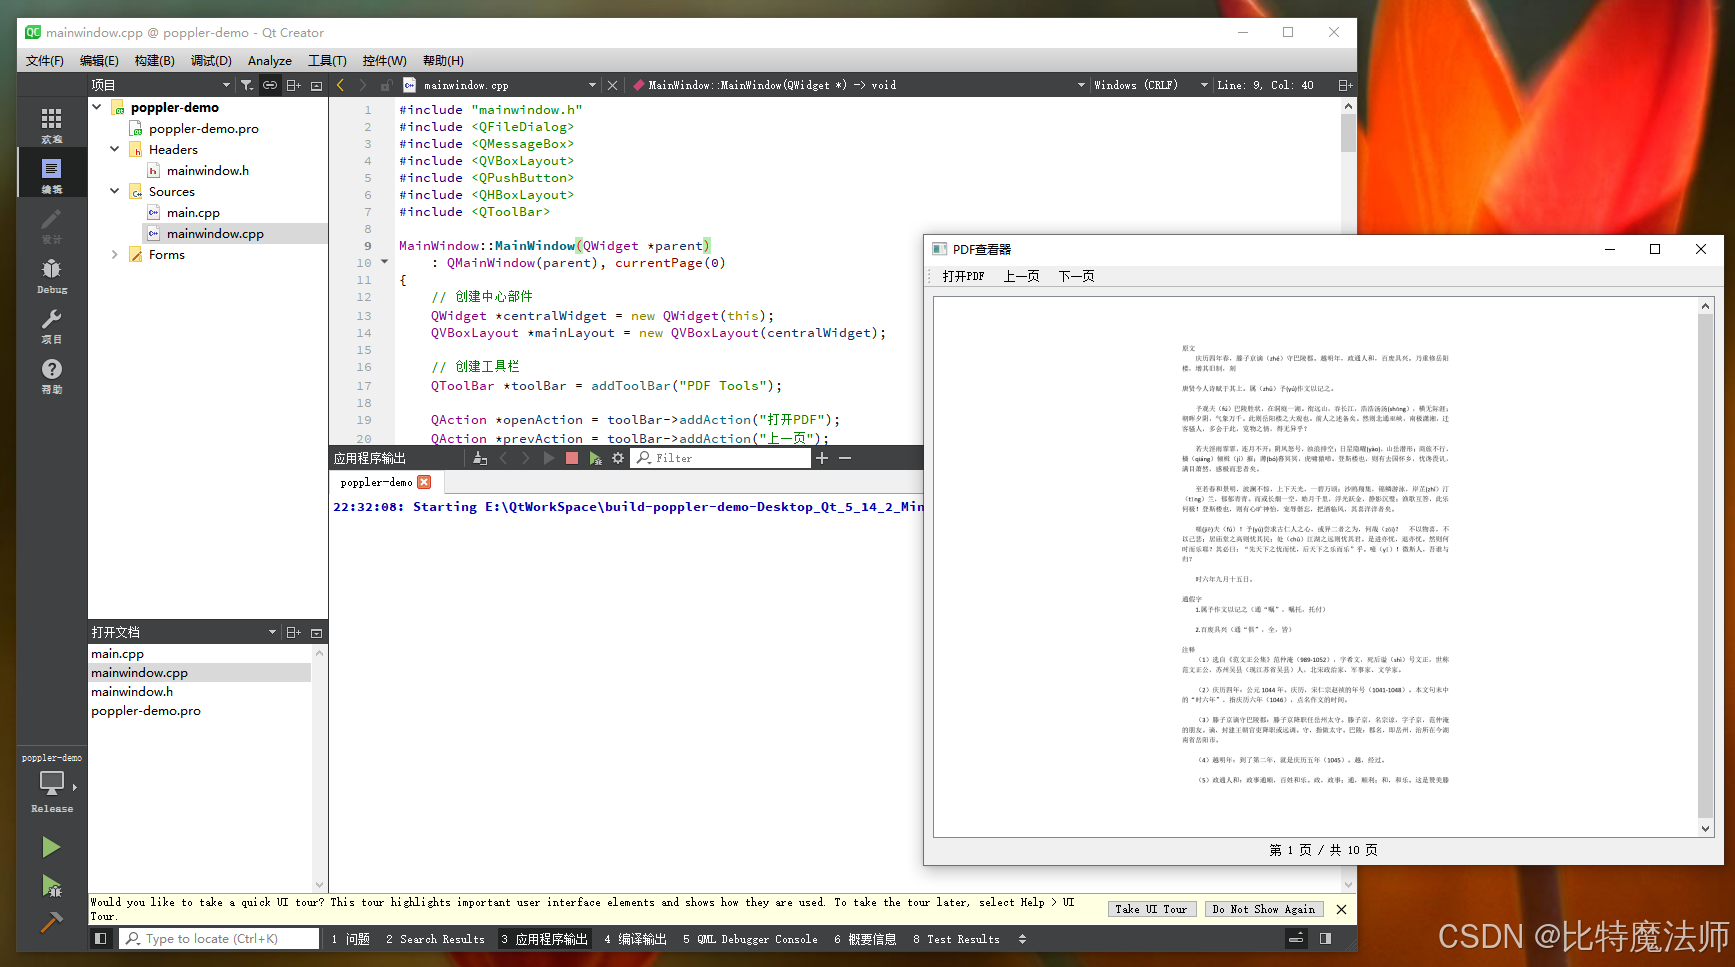Image resolution: width=1735 pixels, height=967 pixels.
Task: Close the projects side panel view
Action: (317, 85)
